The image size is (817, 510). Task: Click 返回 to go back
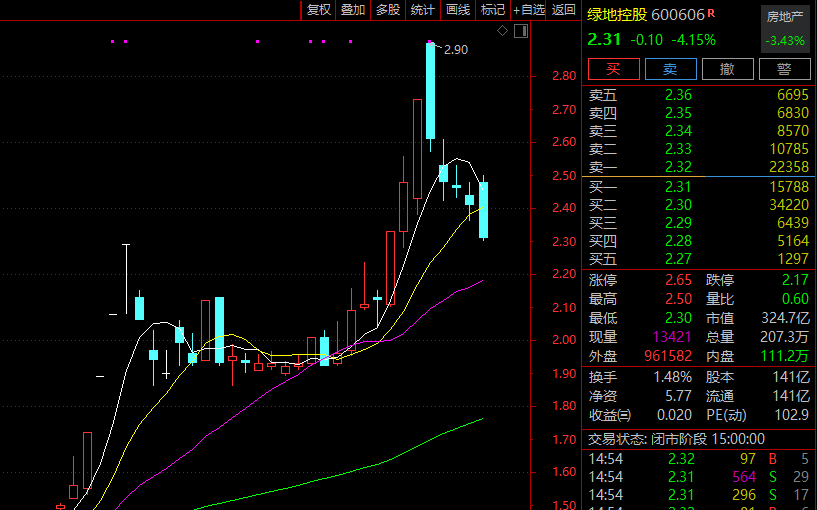(563, 10)
